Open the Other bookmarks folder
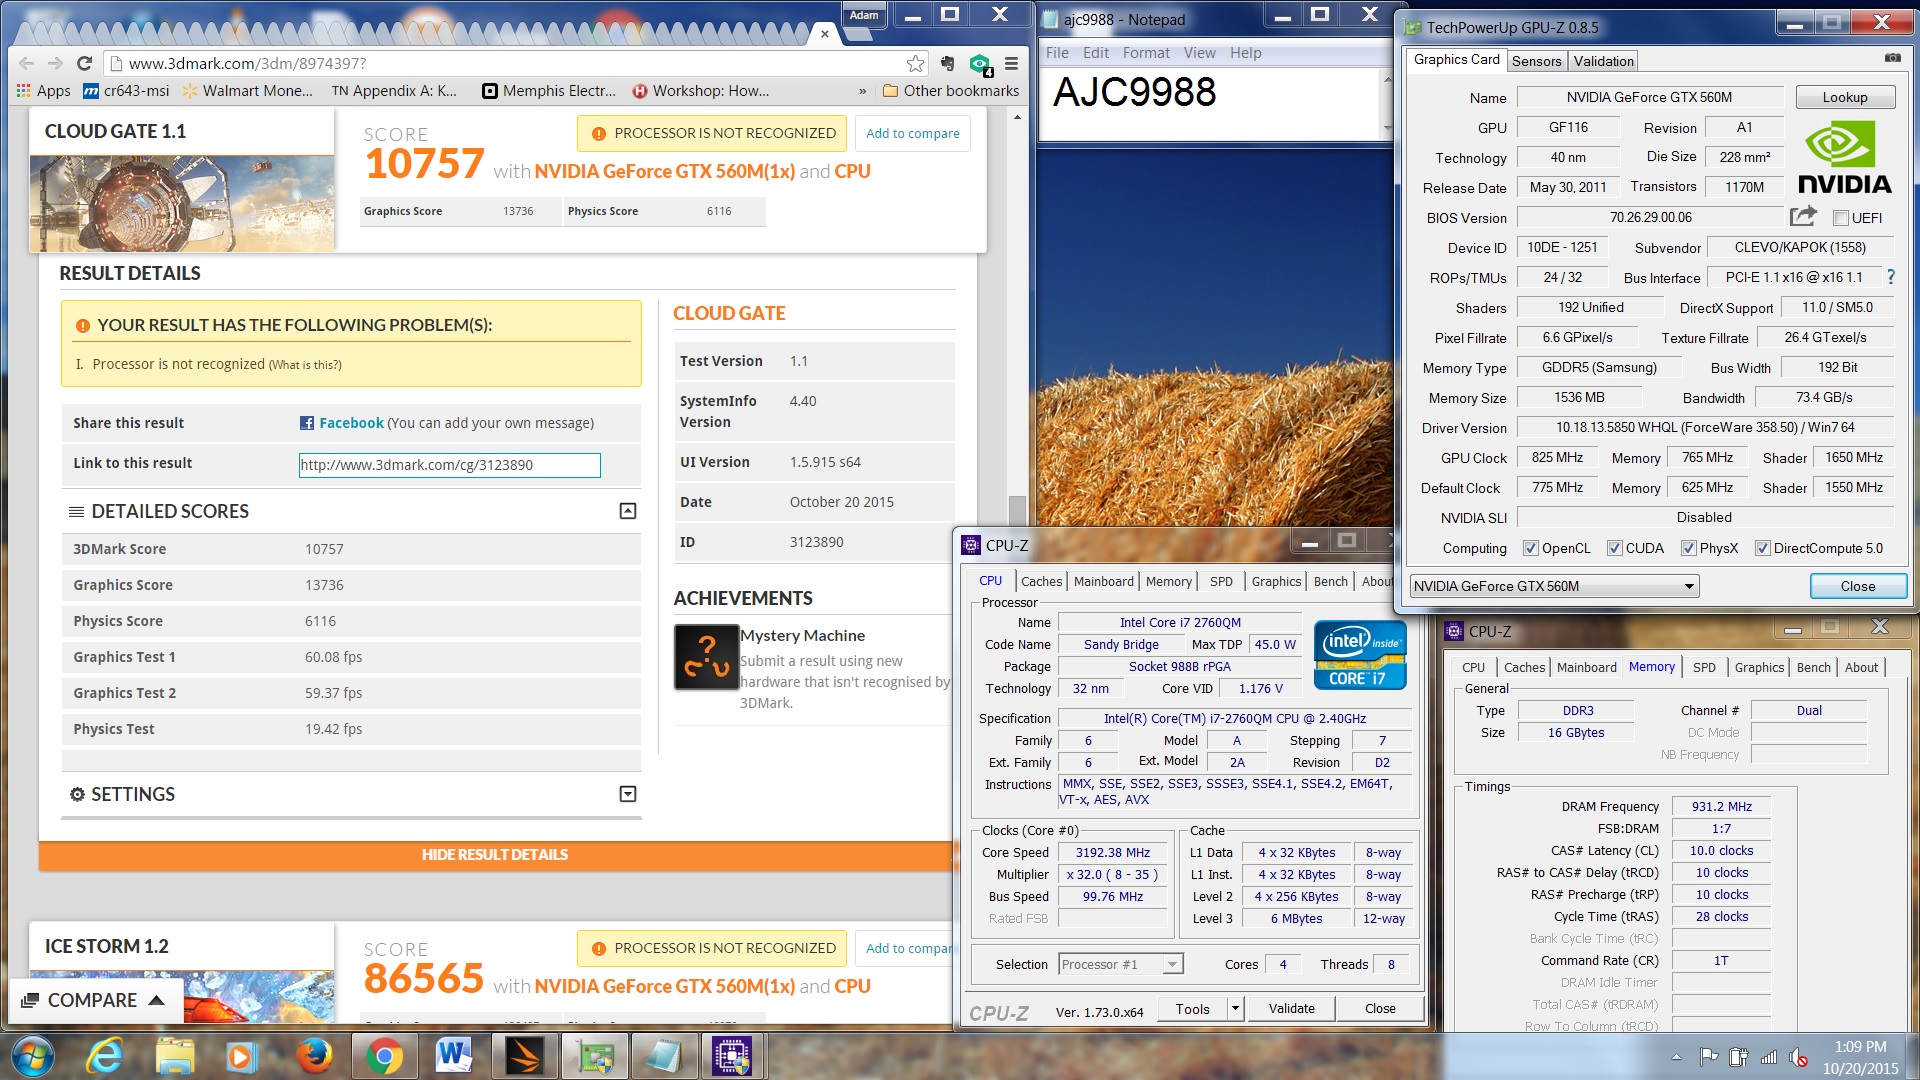This screenshot has width=1920, height=1080. 951,91
